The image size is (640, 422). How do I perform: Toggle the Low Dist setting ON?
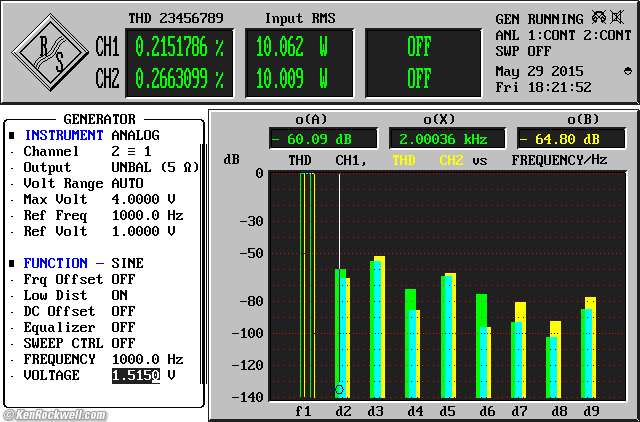click(x=120, y=295)
